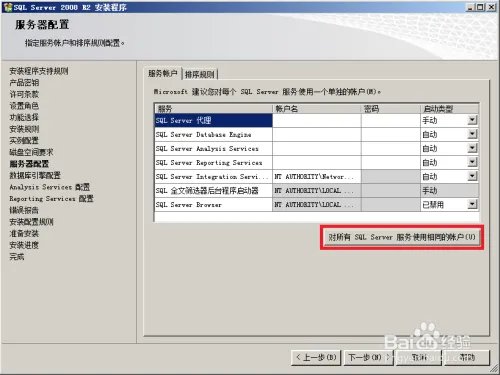Click 密码 column header
Image resolution: width=500 pixels, height=375 pixels.
click(391, 108)
